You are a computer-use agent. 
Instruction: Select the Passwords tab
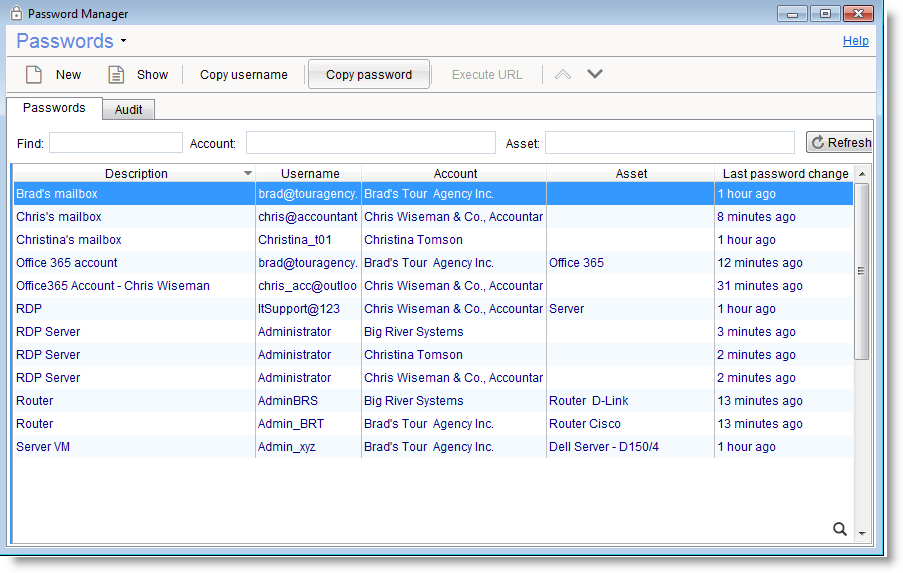(x=54, y=108)
